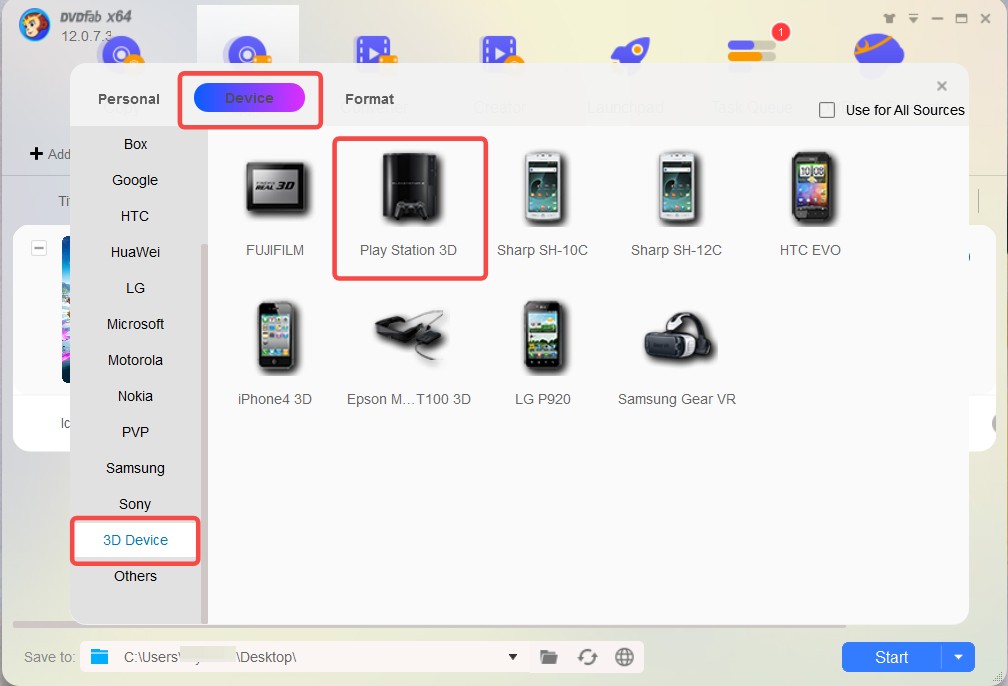Click the source movie thumbnail
The width and height of the screenshot is (1008, 686).
pos(66,309)
